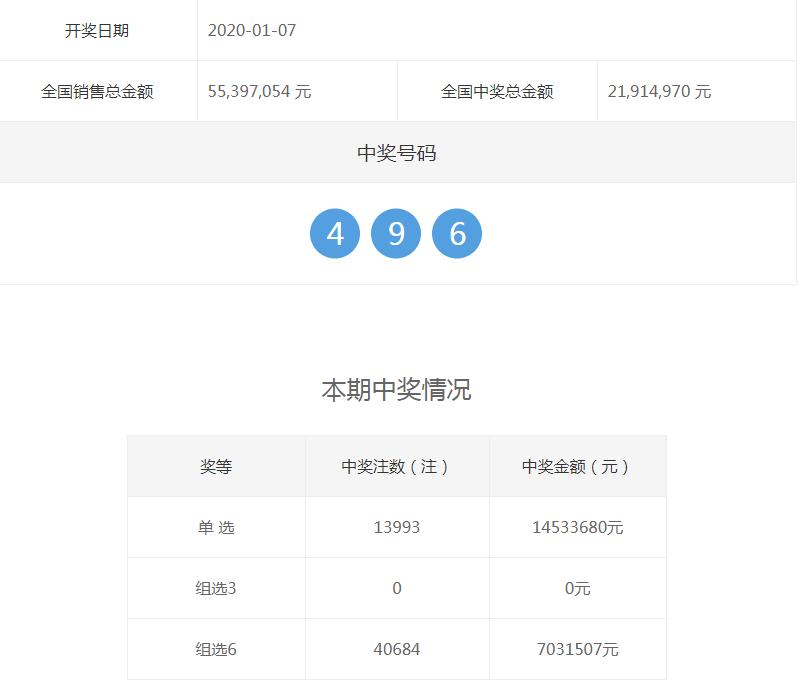Viewport: 802px width, 681px height.
Task: Click the 组选6 prize amount 7031507元
Action: [x=578, y=650]
